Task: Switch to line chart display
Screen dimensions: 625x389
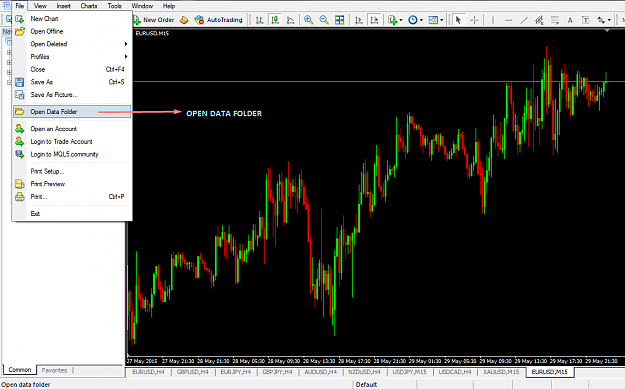Action: tap(291, 20)
